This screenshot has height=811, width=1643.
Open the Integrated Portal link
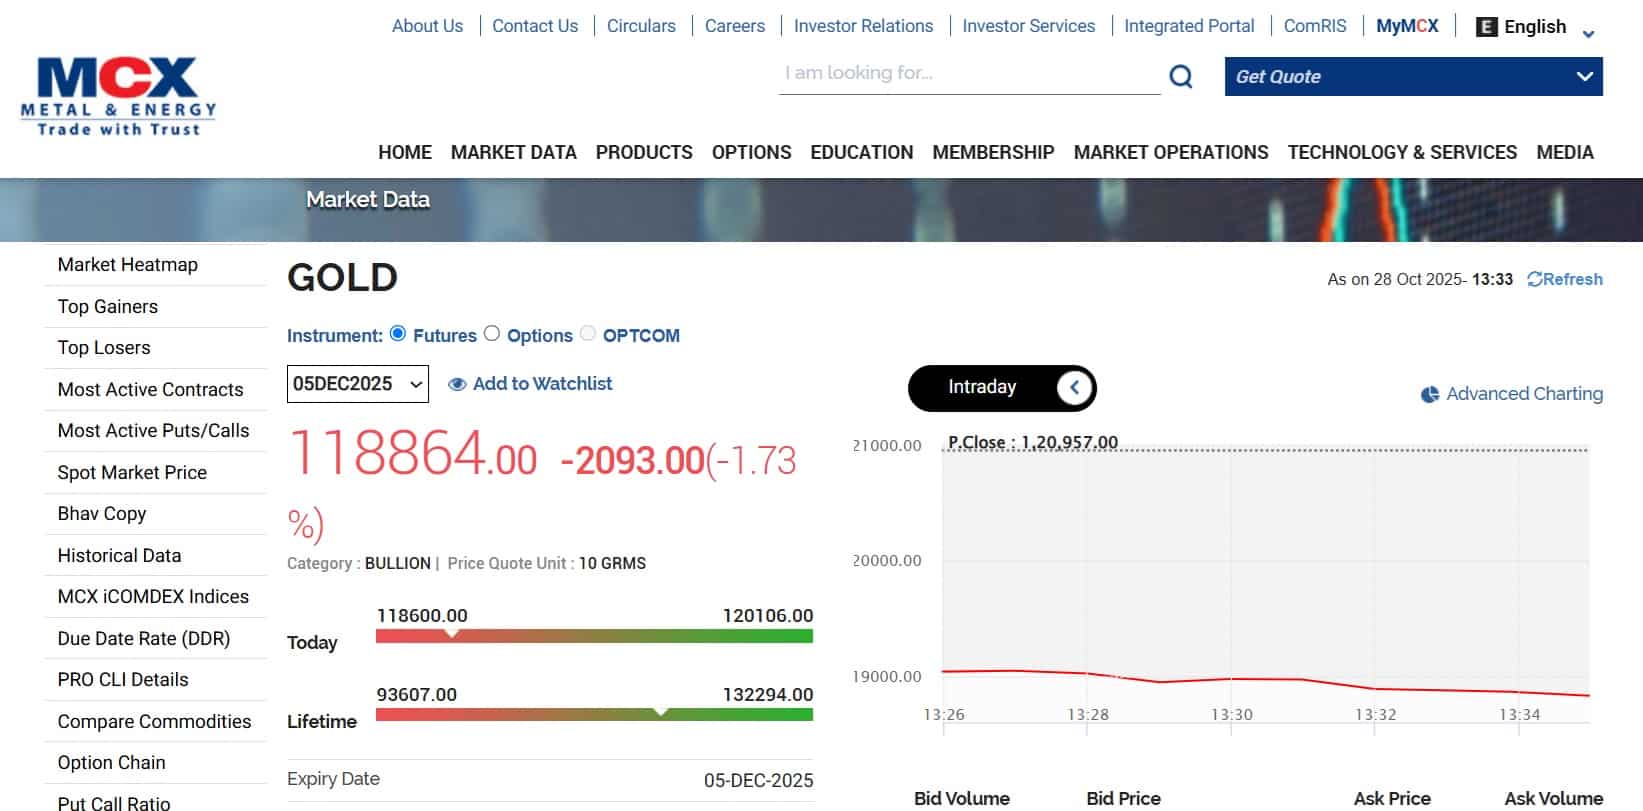tap(1189, 26)
